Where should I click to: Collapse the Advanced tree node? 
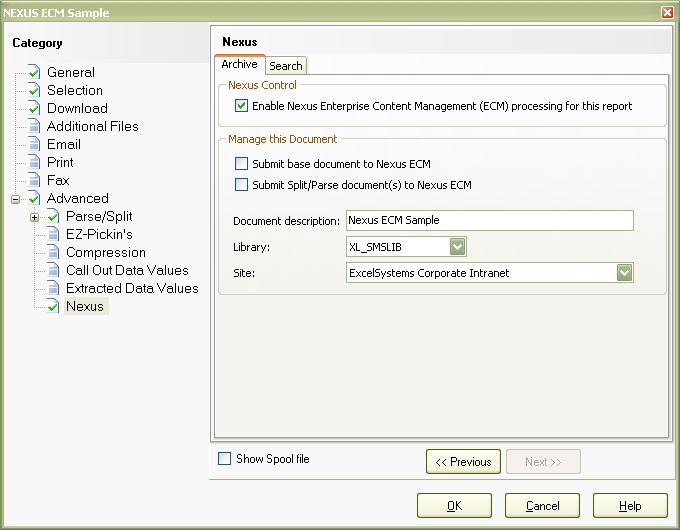pos(16,200)
